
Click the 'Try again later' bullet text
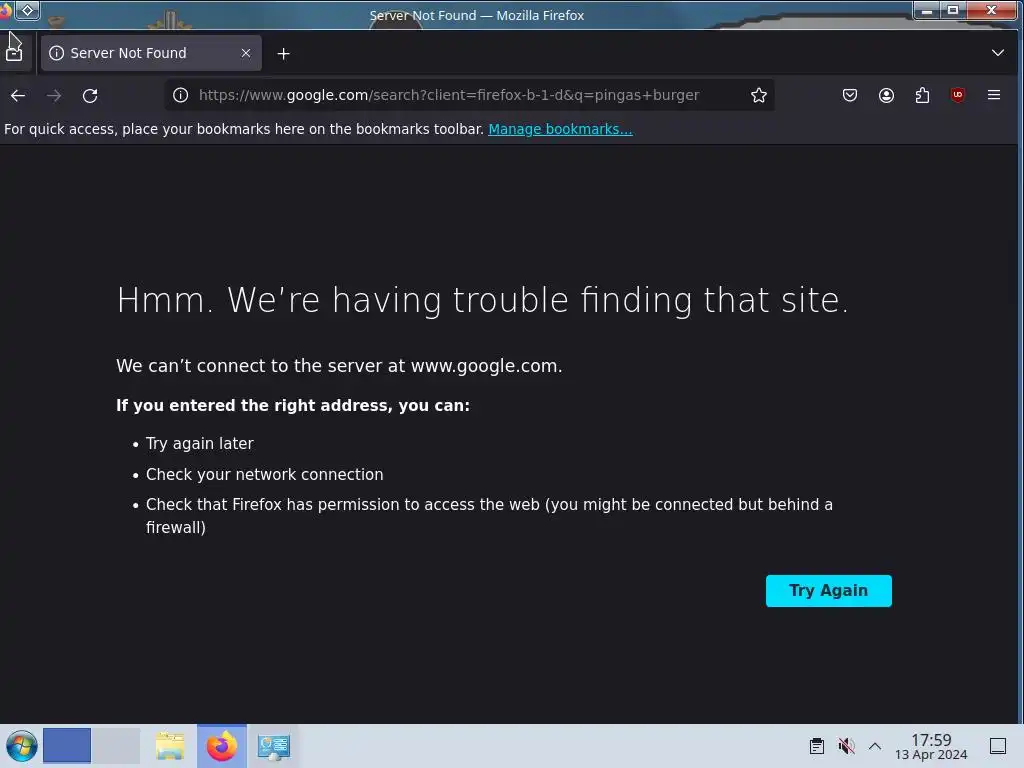[x=199, y=443]
